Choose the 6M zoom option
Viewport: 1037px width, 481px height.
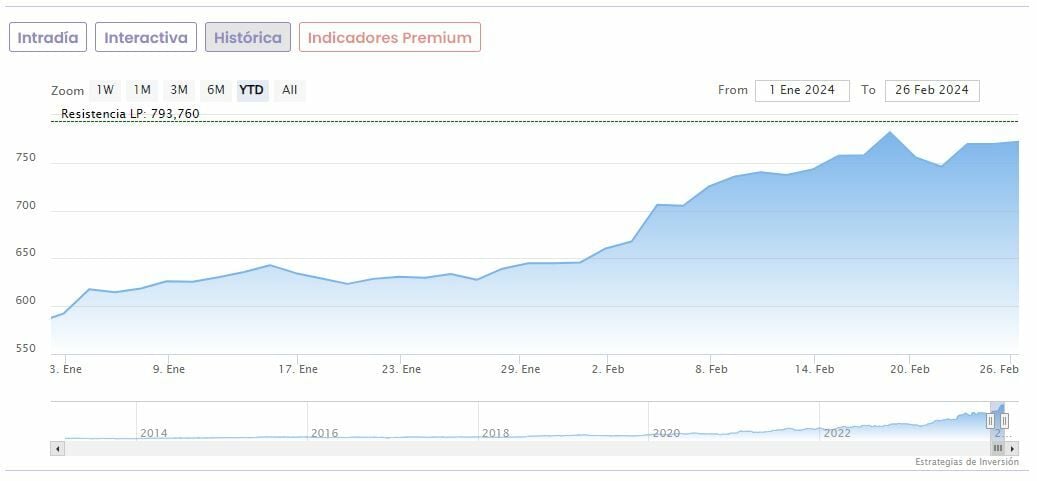pyautogui.click(x=216, y=90)
